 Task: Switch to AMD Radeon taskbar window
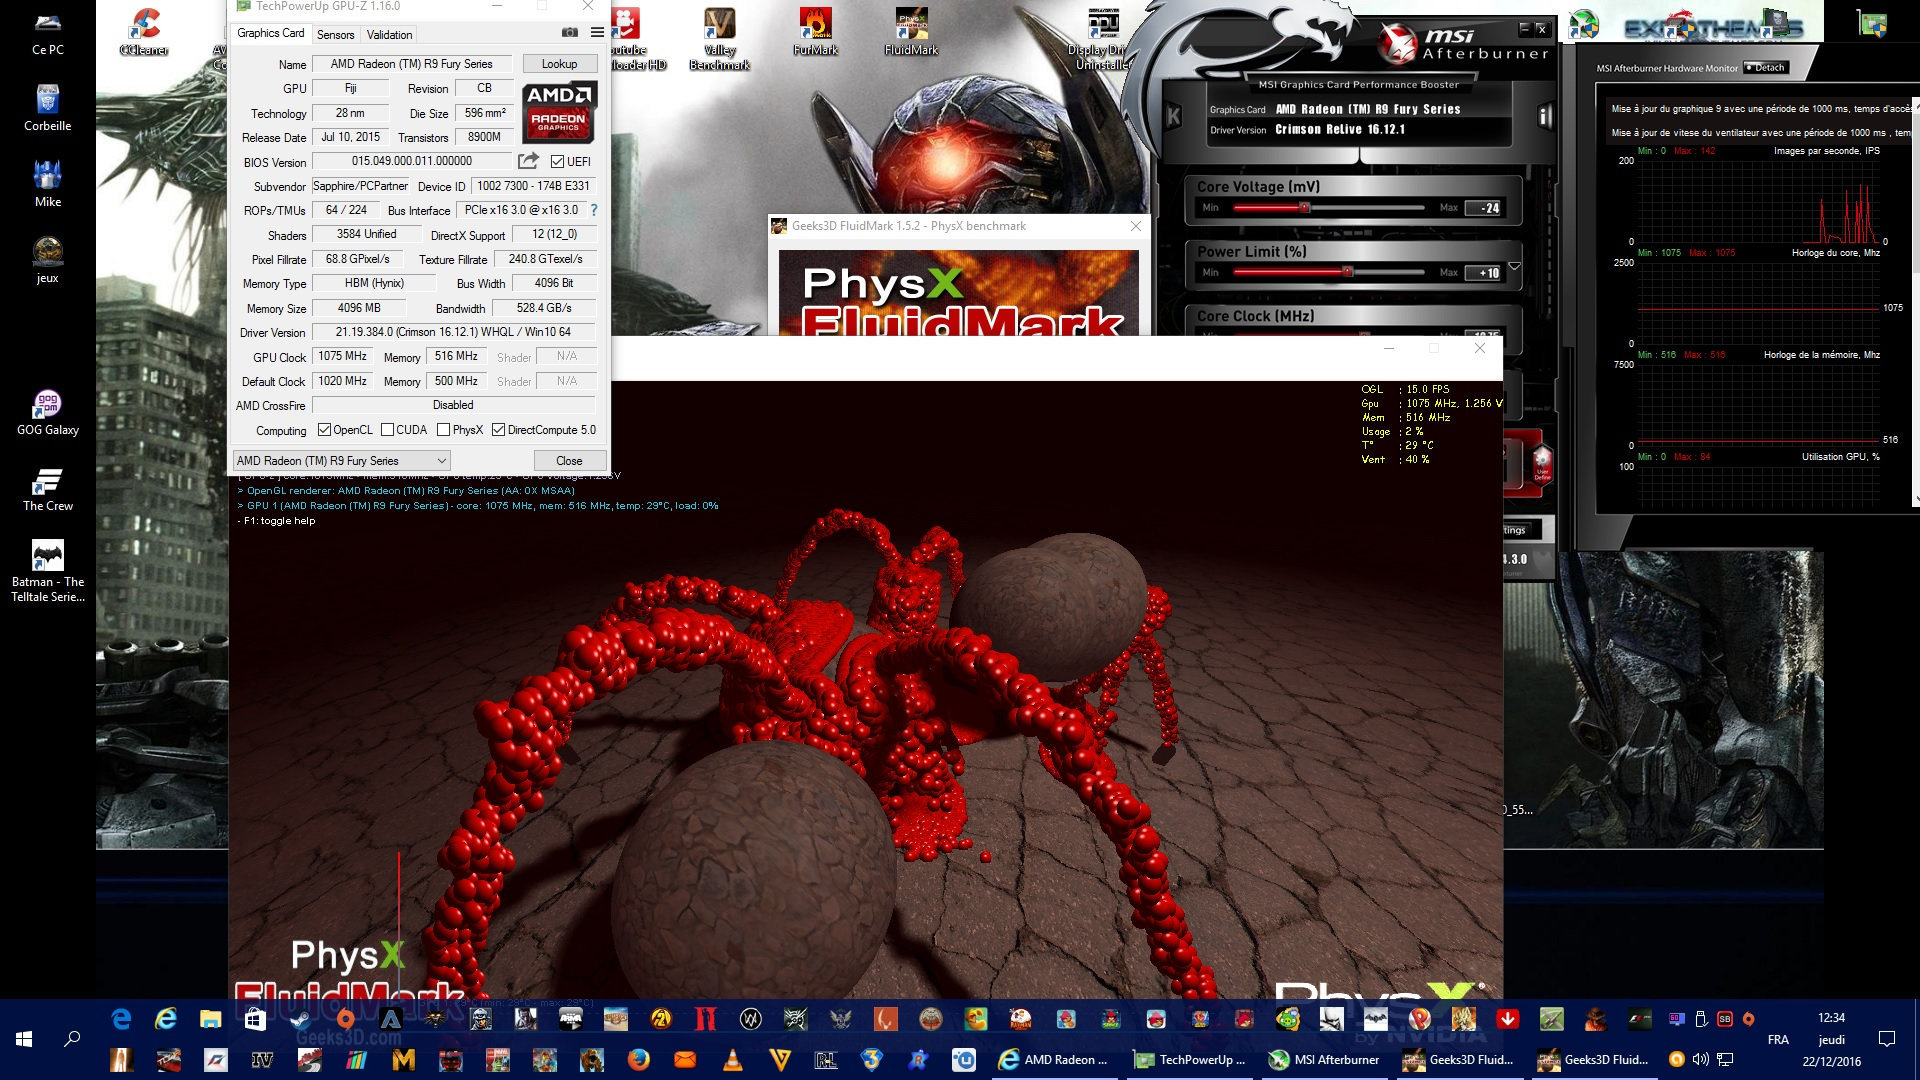1052,1059
